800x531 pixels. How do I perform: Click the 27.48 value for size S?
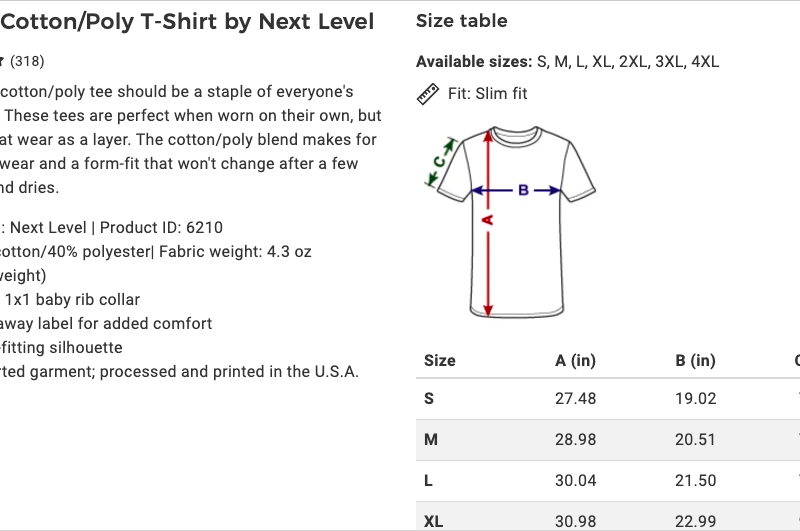click(x=576, y=398)
